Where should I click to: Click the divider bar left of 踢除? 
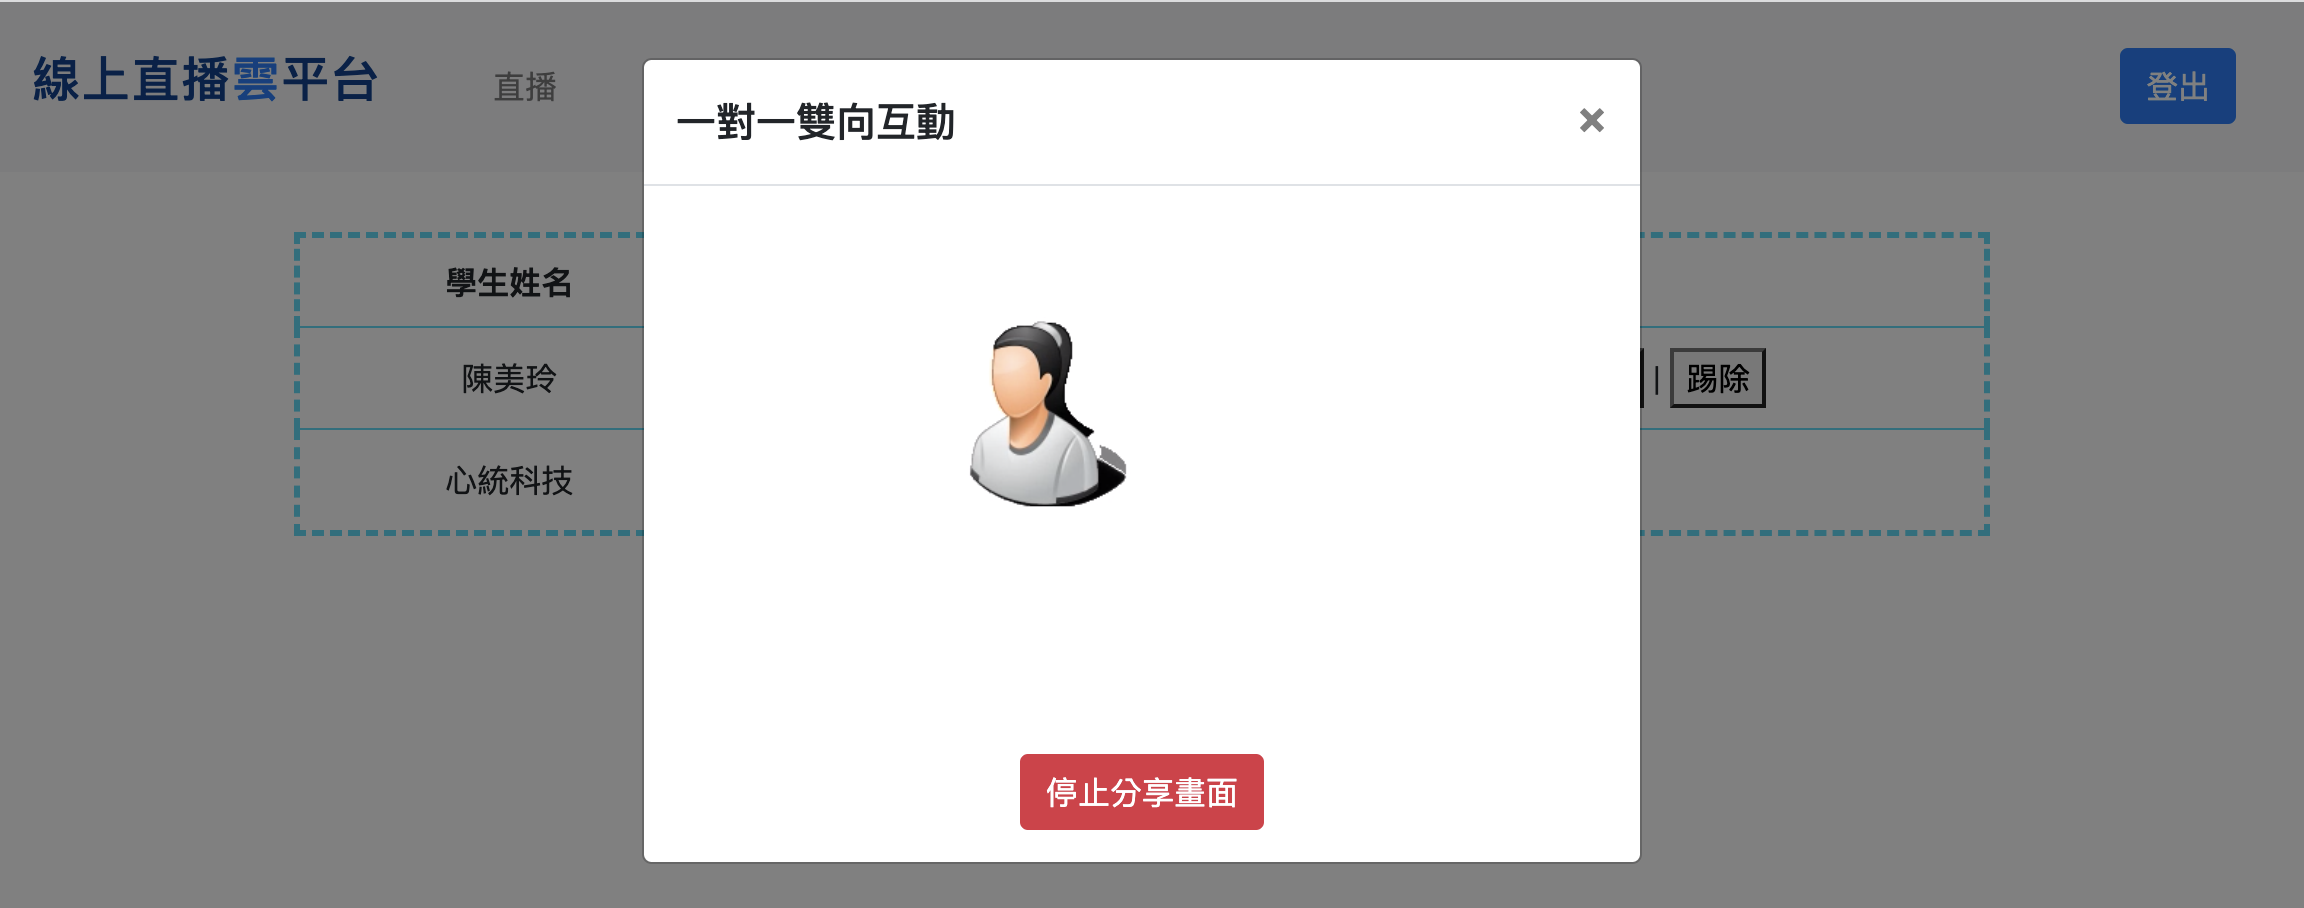pos(1657,379)
